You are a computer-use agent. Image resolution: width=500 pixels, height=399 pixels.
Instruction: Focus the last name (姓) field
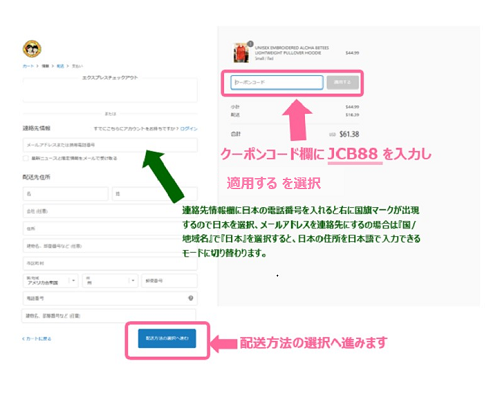[155, 194]
